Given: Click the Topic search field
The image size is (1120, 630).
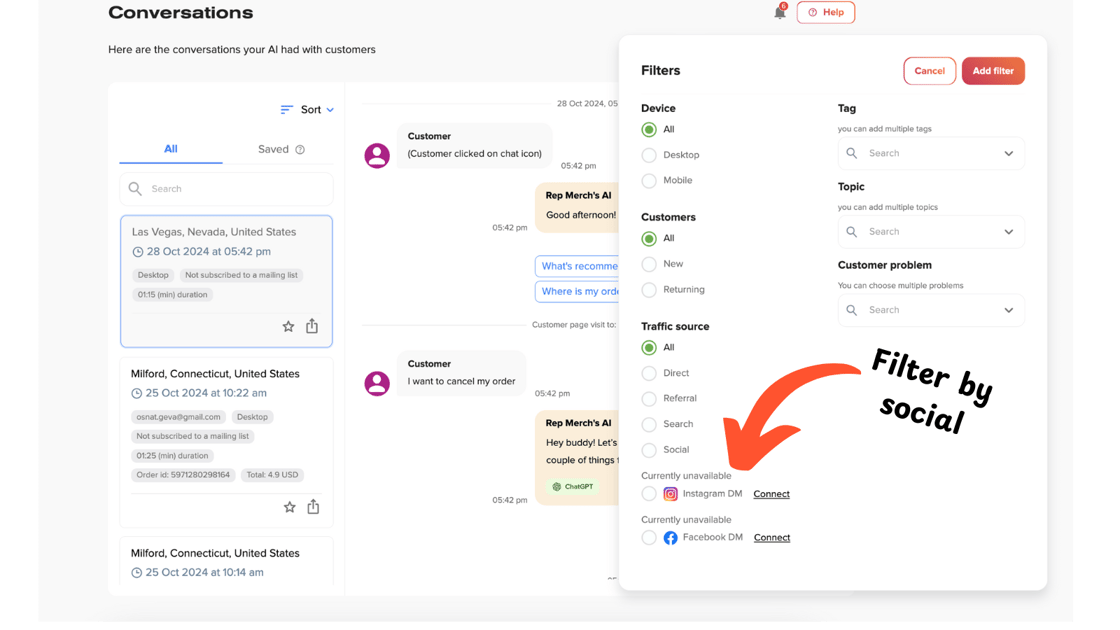Looking at the screenshot, I should 931,231.
